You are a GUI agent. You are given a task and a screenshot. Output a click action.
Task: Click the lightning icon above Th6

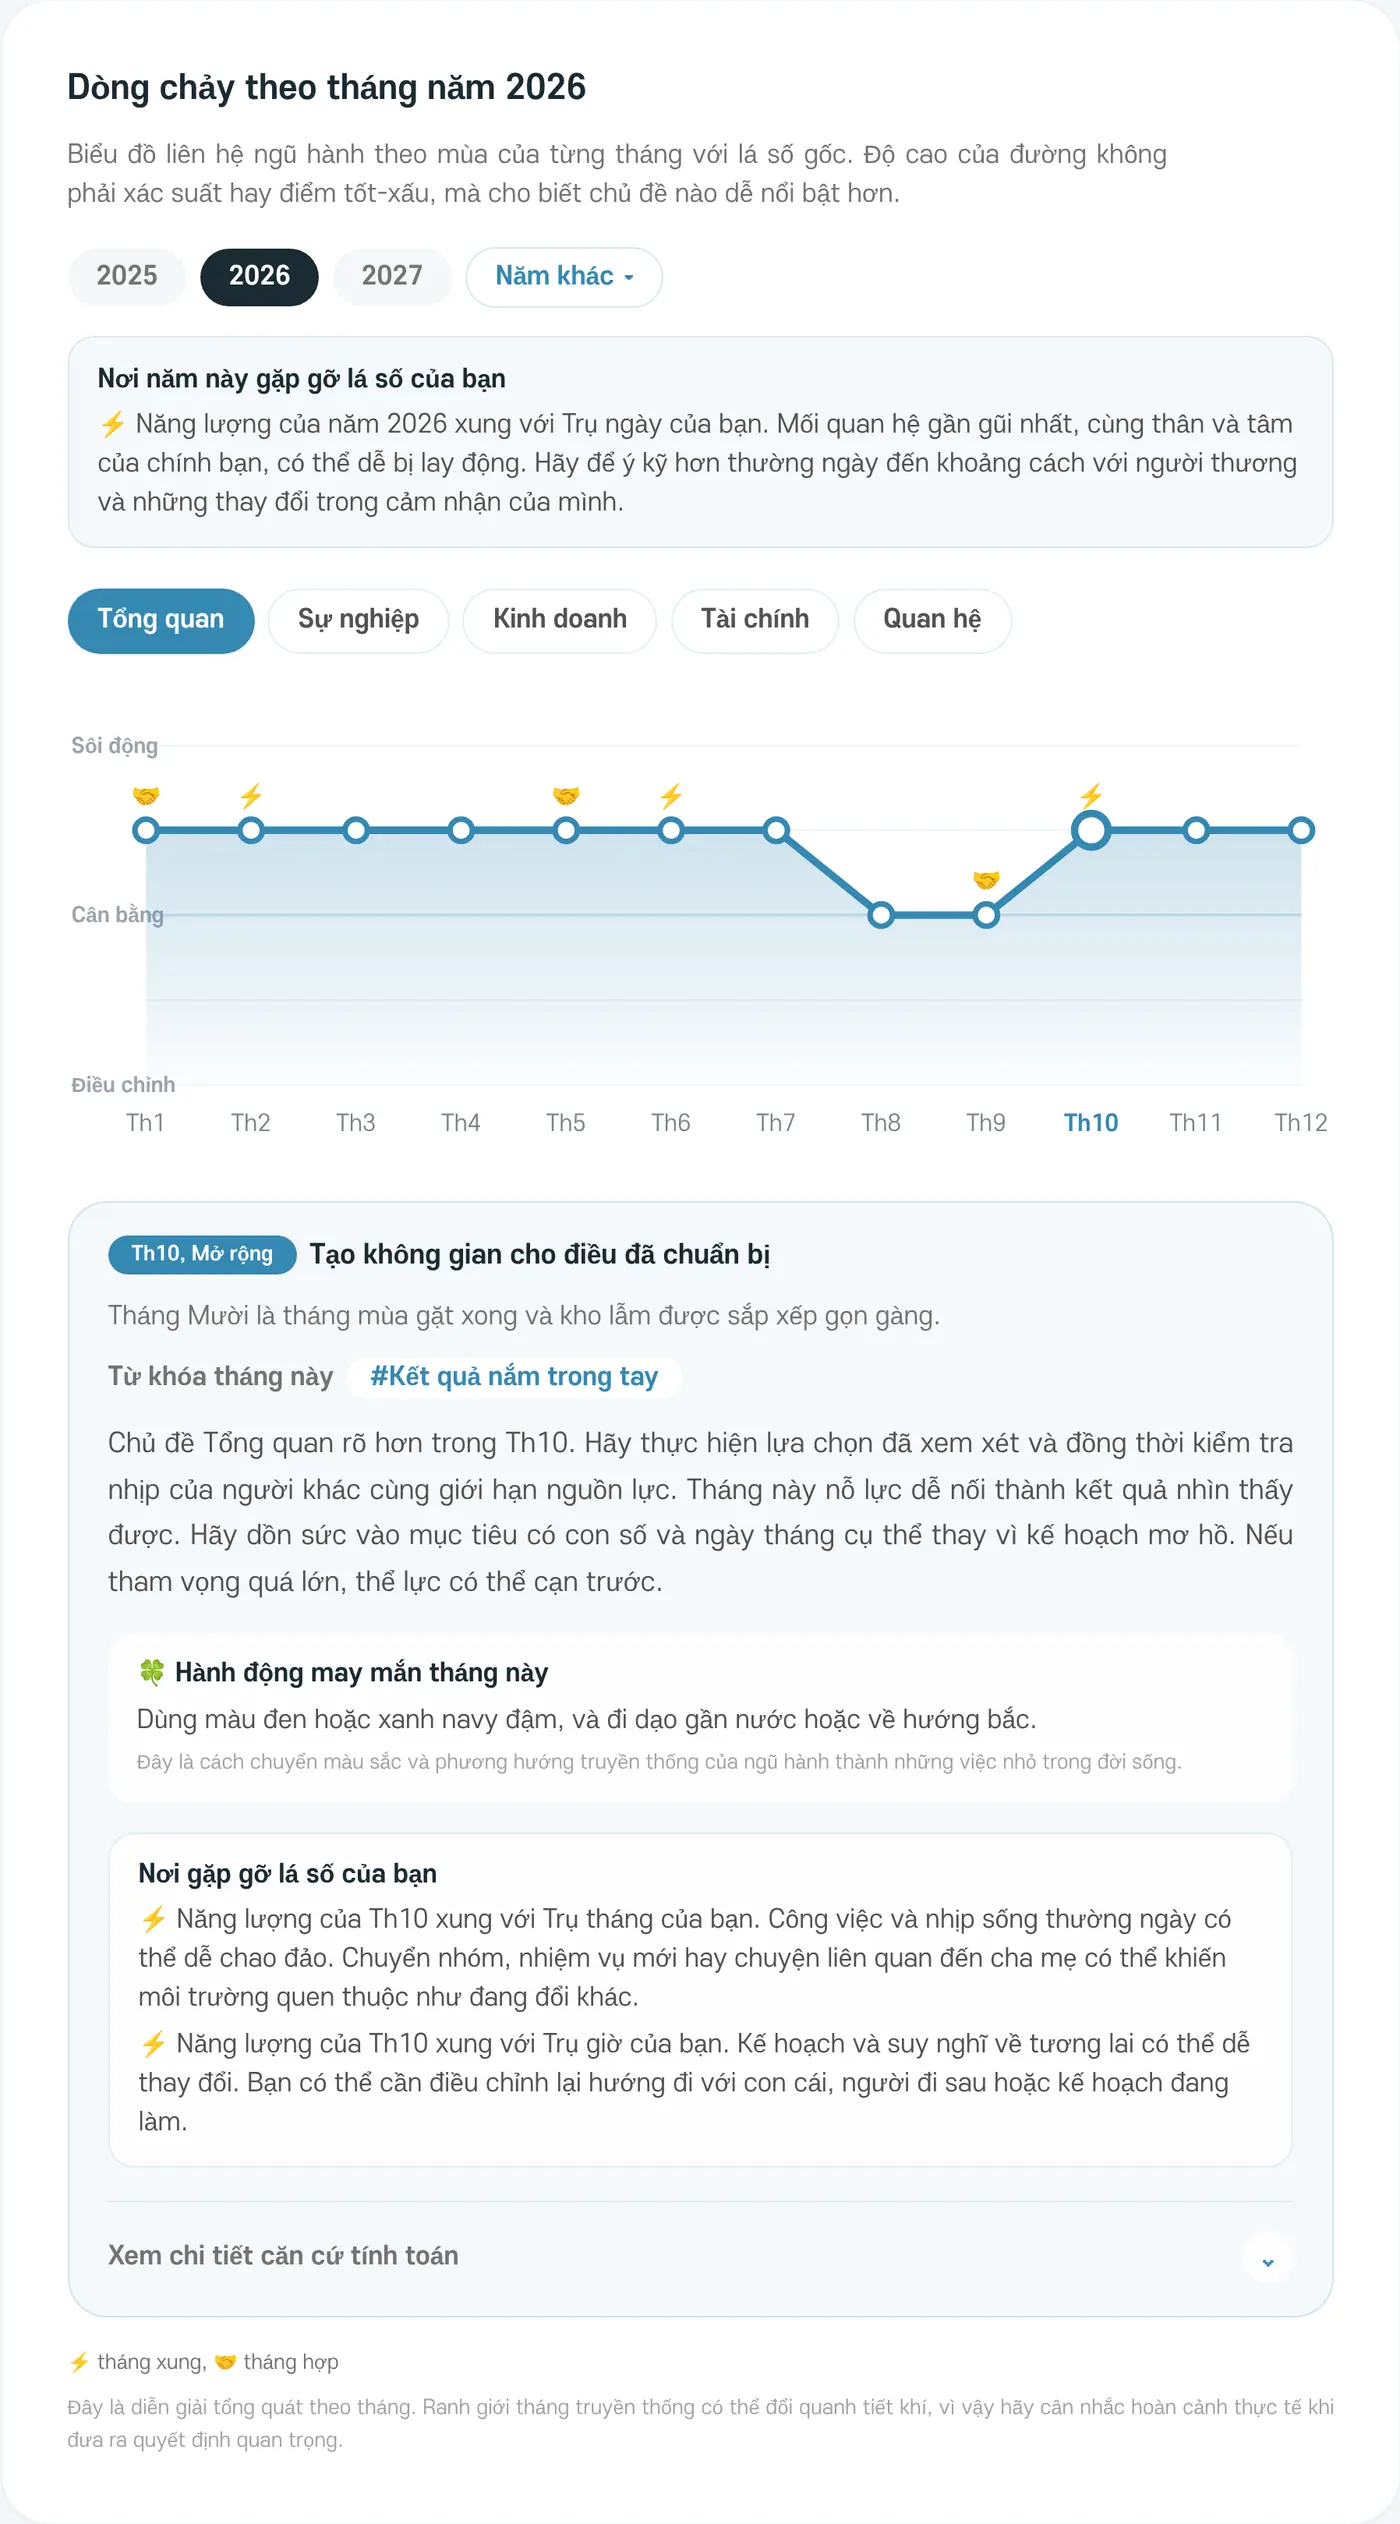pyautogui.click(x=671, y=796)
